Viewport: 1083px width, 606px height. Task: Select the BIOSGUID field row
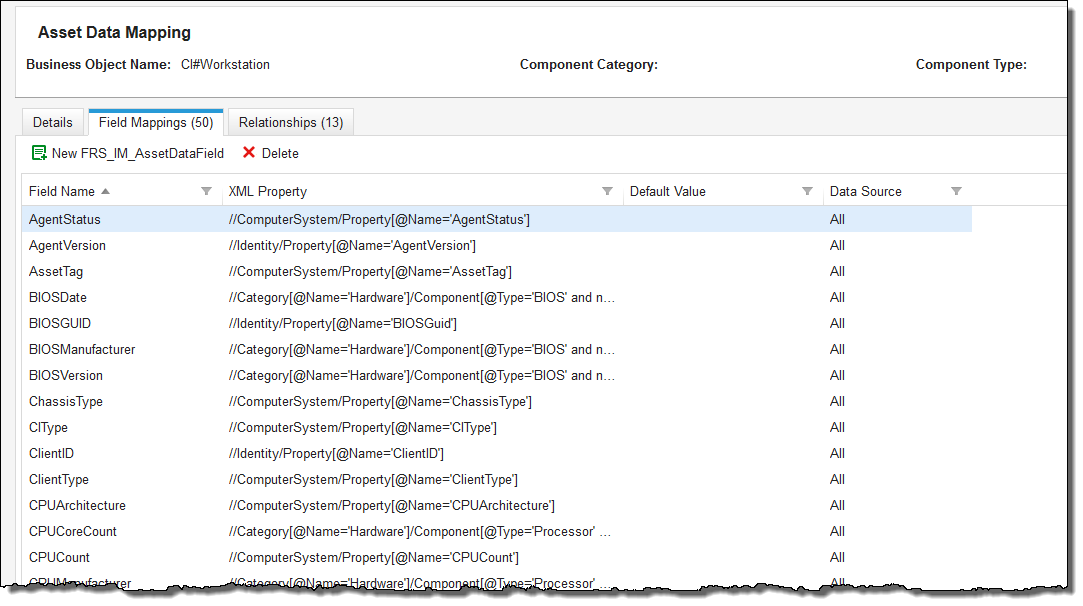coord(60,323)
